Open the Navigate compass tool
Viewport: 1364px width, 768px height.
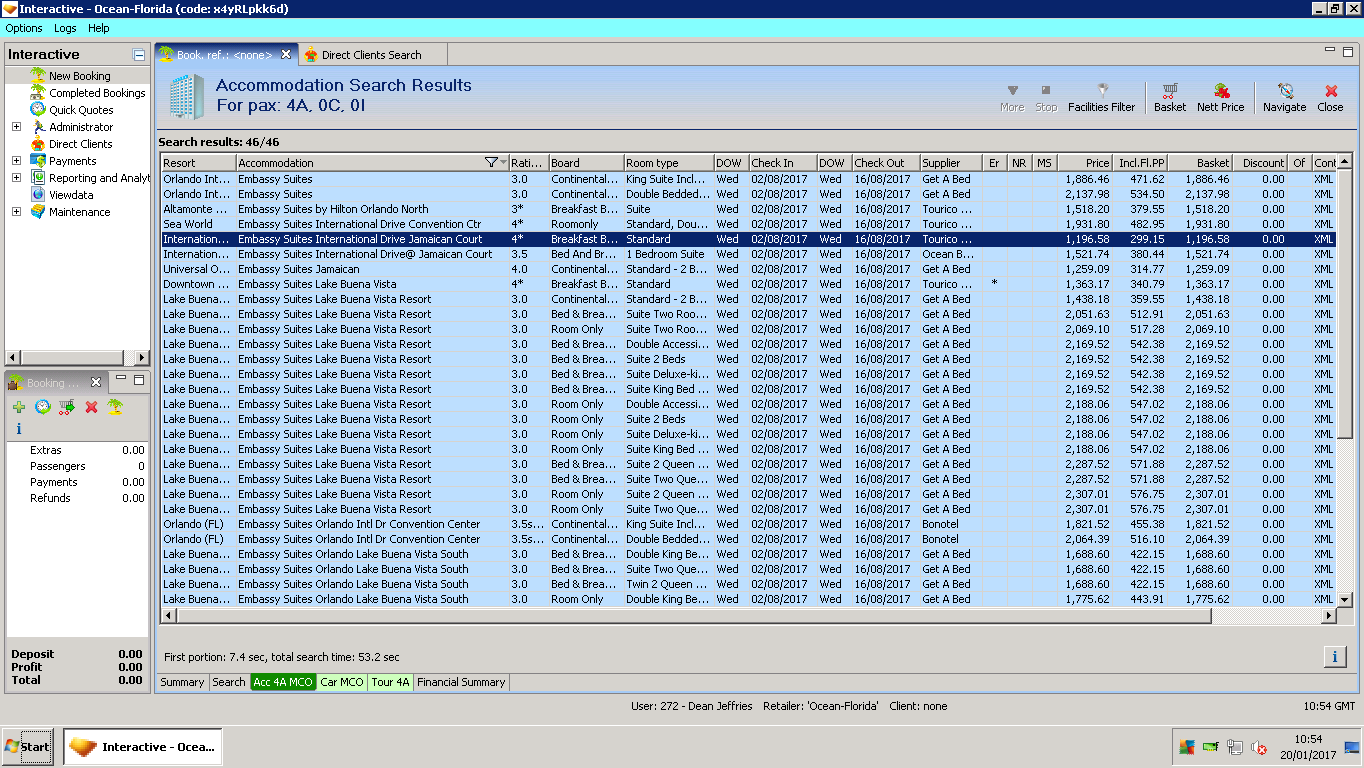1284,91
